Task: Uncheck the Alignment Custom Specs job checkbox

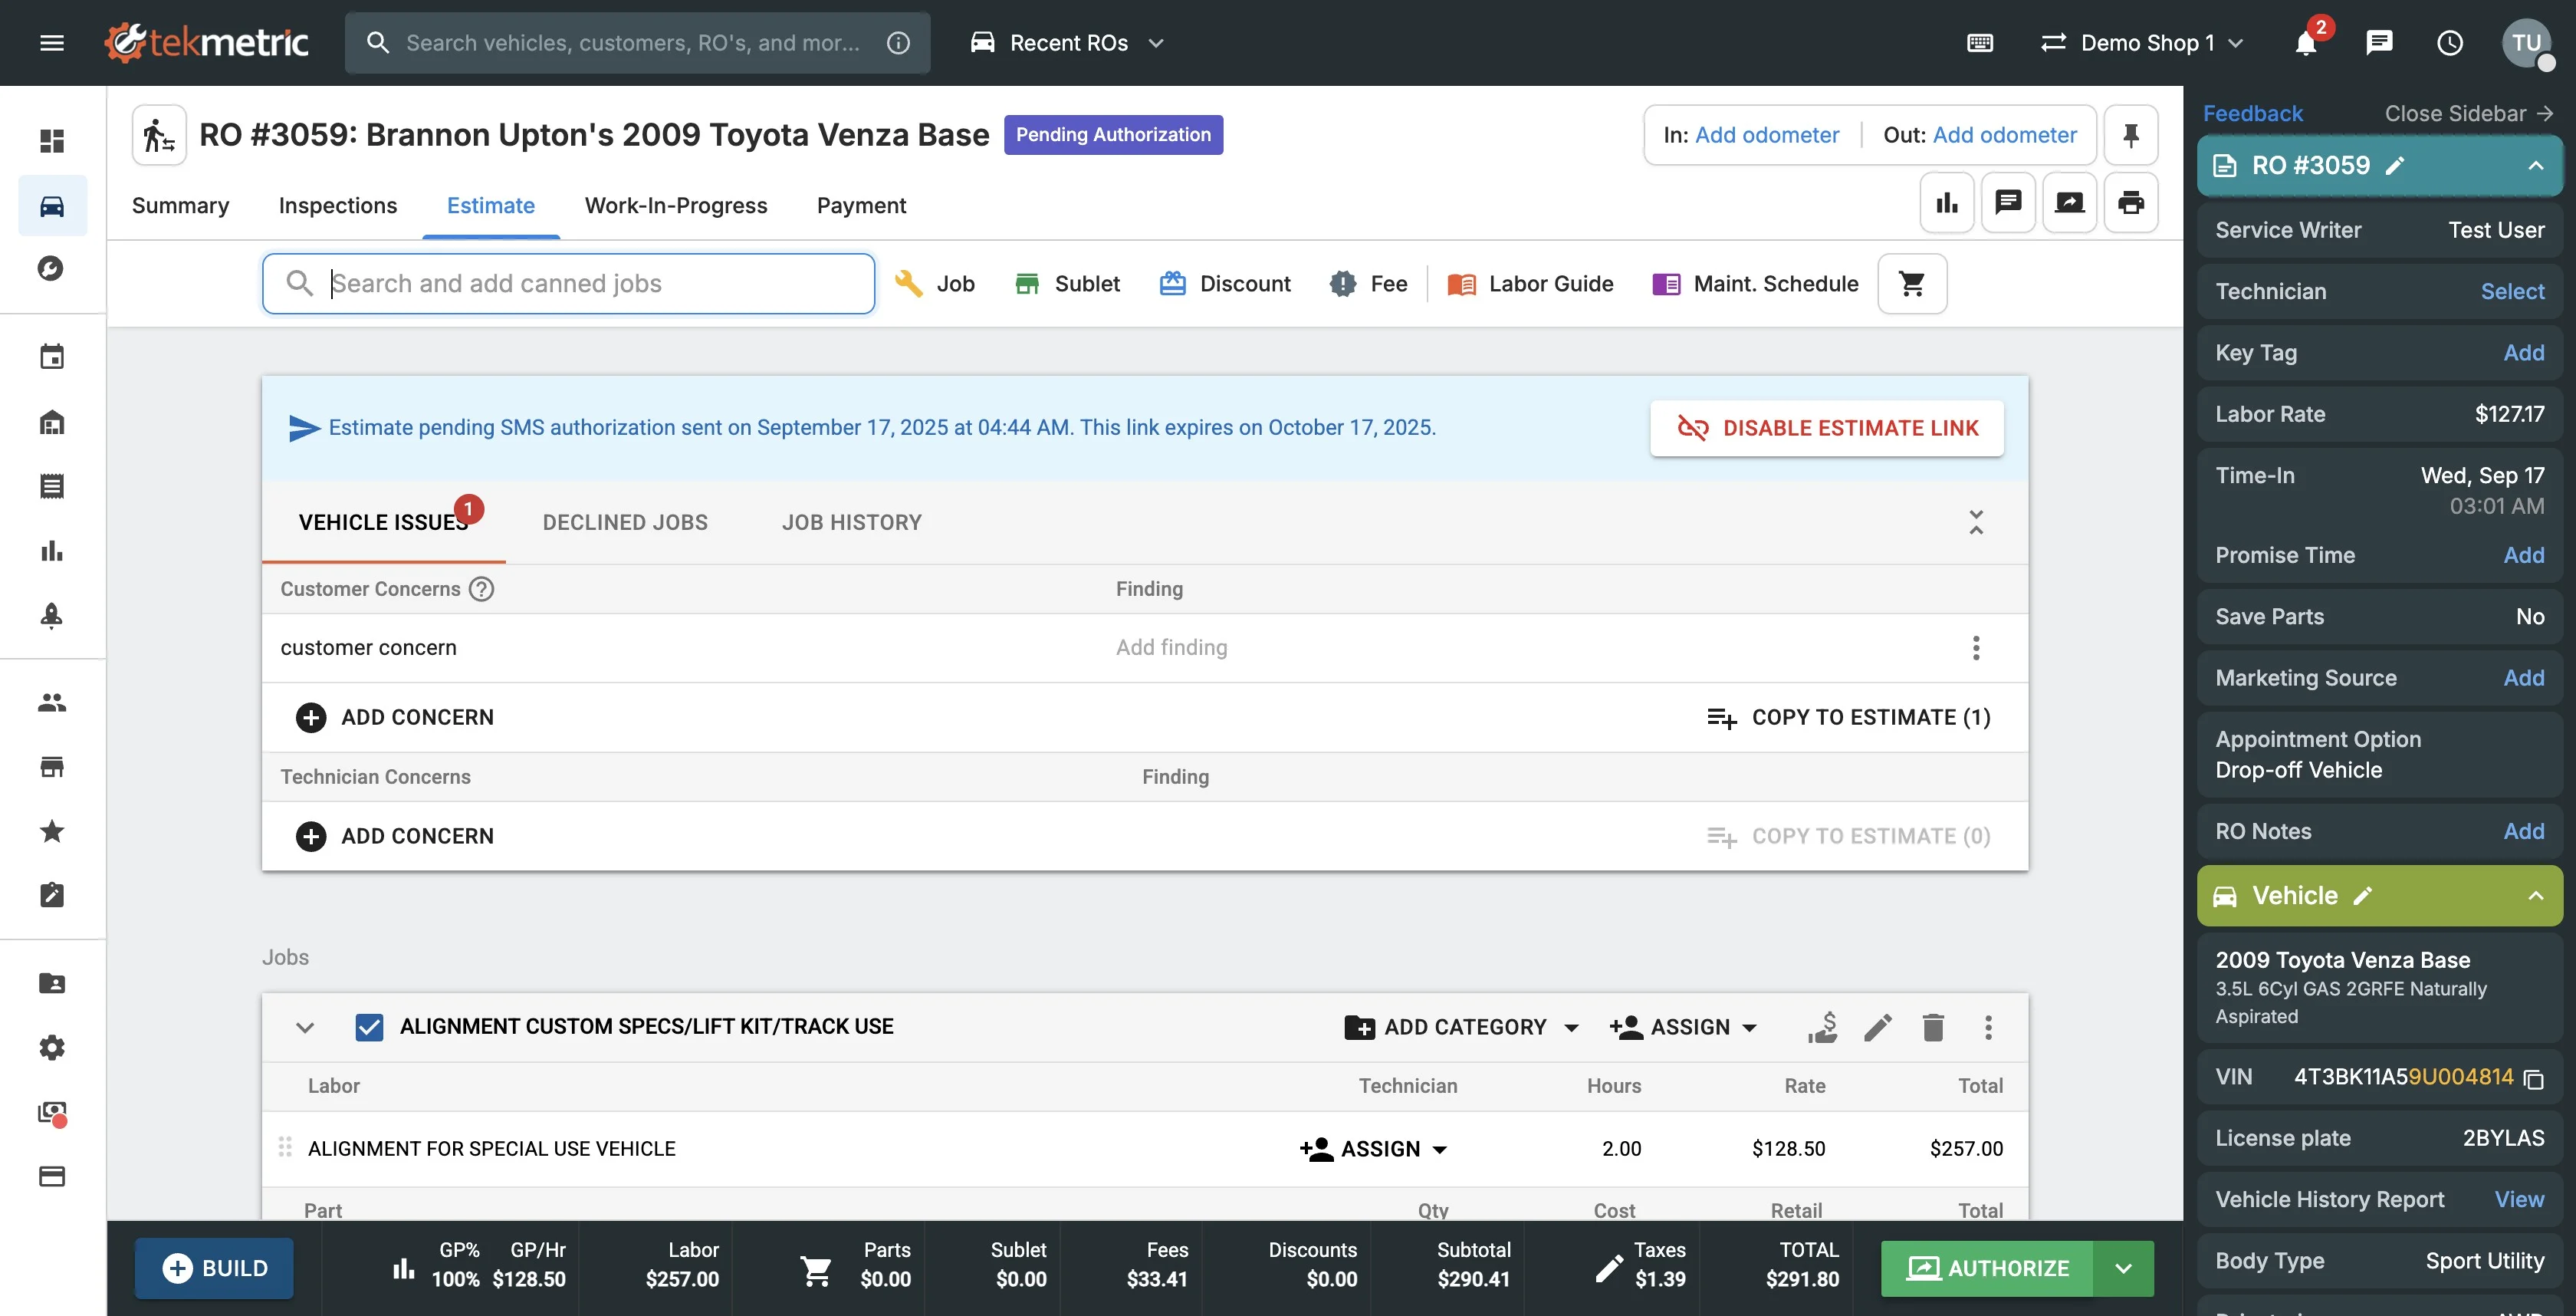Action: 369,1027
